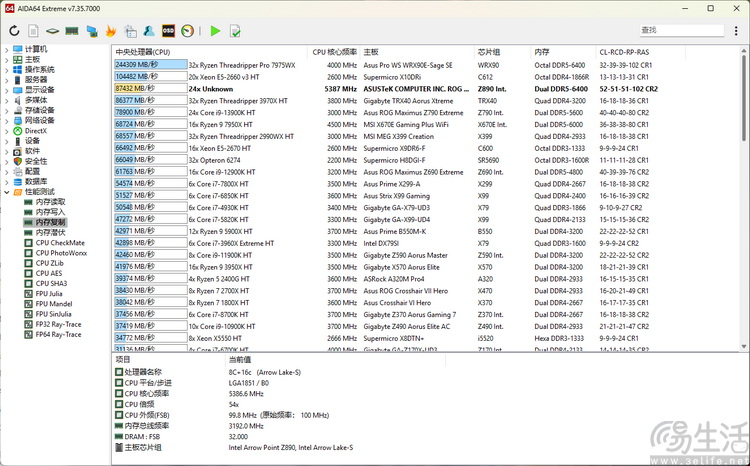The image size is (750, 466).
Task: Click the report wizard document toolbar icon
Action: coord(130,31)
